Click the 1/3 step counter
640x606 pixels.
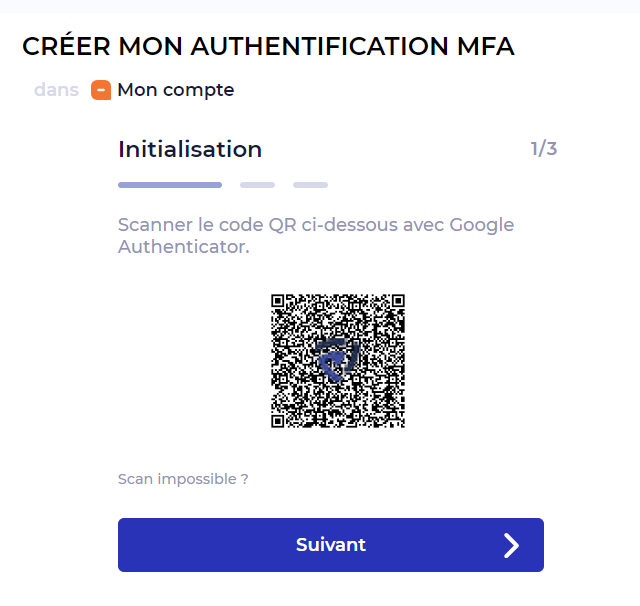click(x=543, y=150)
